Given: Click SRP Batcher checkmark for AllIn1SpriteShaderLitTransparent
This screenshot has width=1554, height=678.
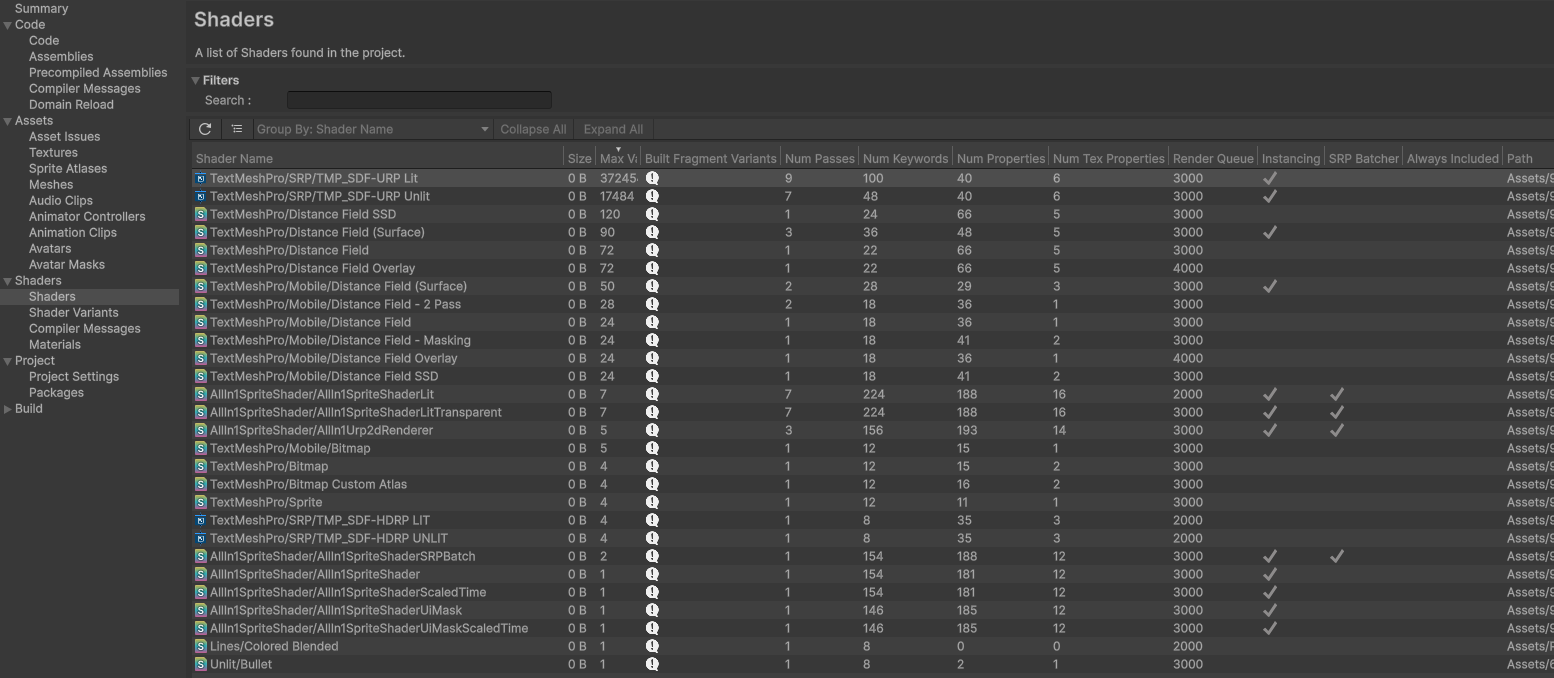Looking at the screenshot, I should point(1337,412).
